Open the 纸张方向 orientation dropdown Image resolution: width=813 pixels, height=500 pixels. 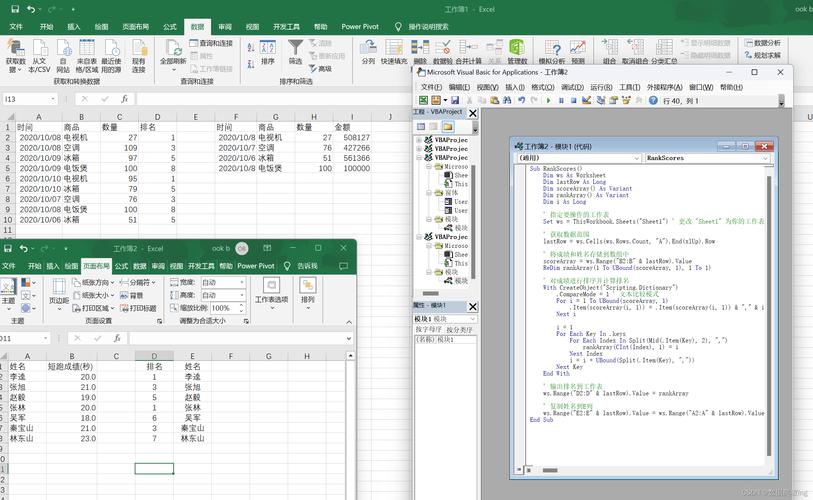coord(93,283)
